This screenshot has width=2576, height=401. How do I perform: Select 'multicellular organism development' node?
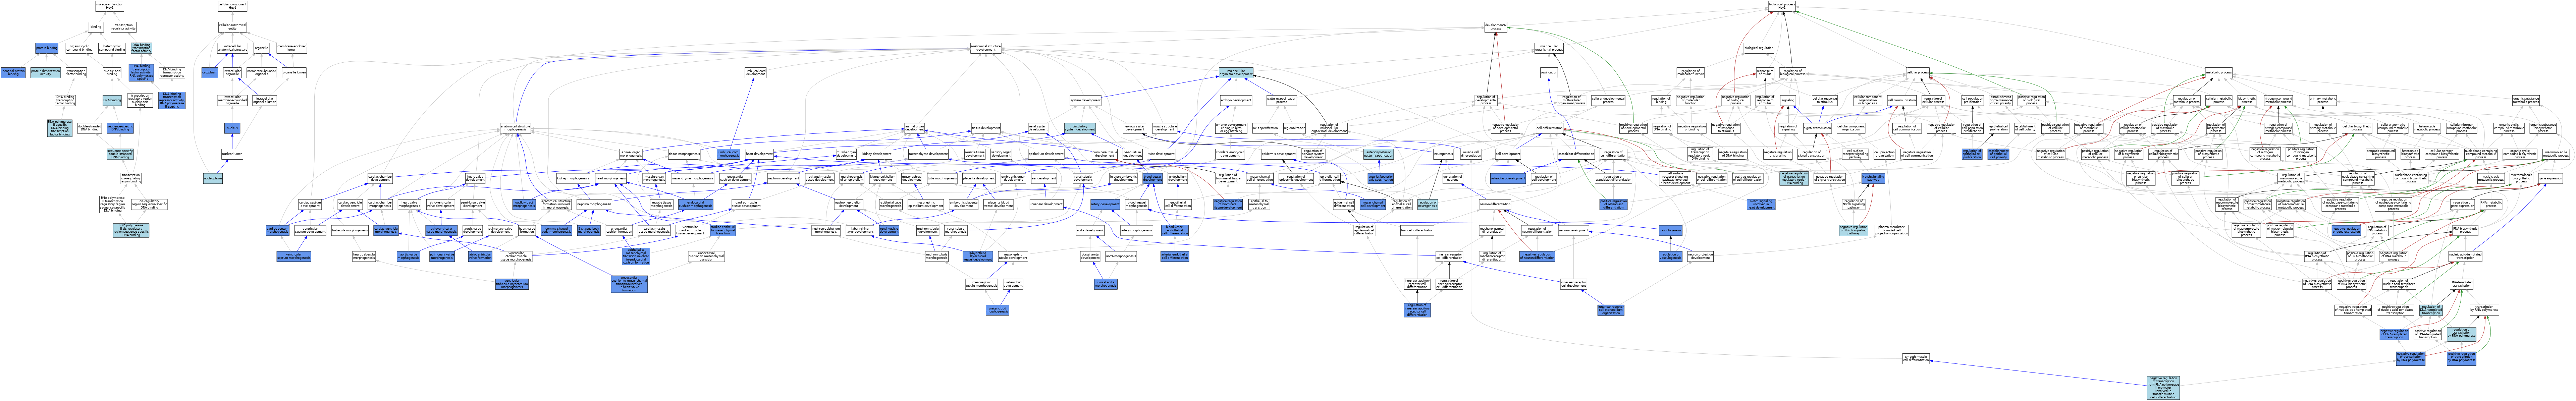click(1236, 73)
